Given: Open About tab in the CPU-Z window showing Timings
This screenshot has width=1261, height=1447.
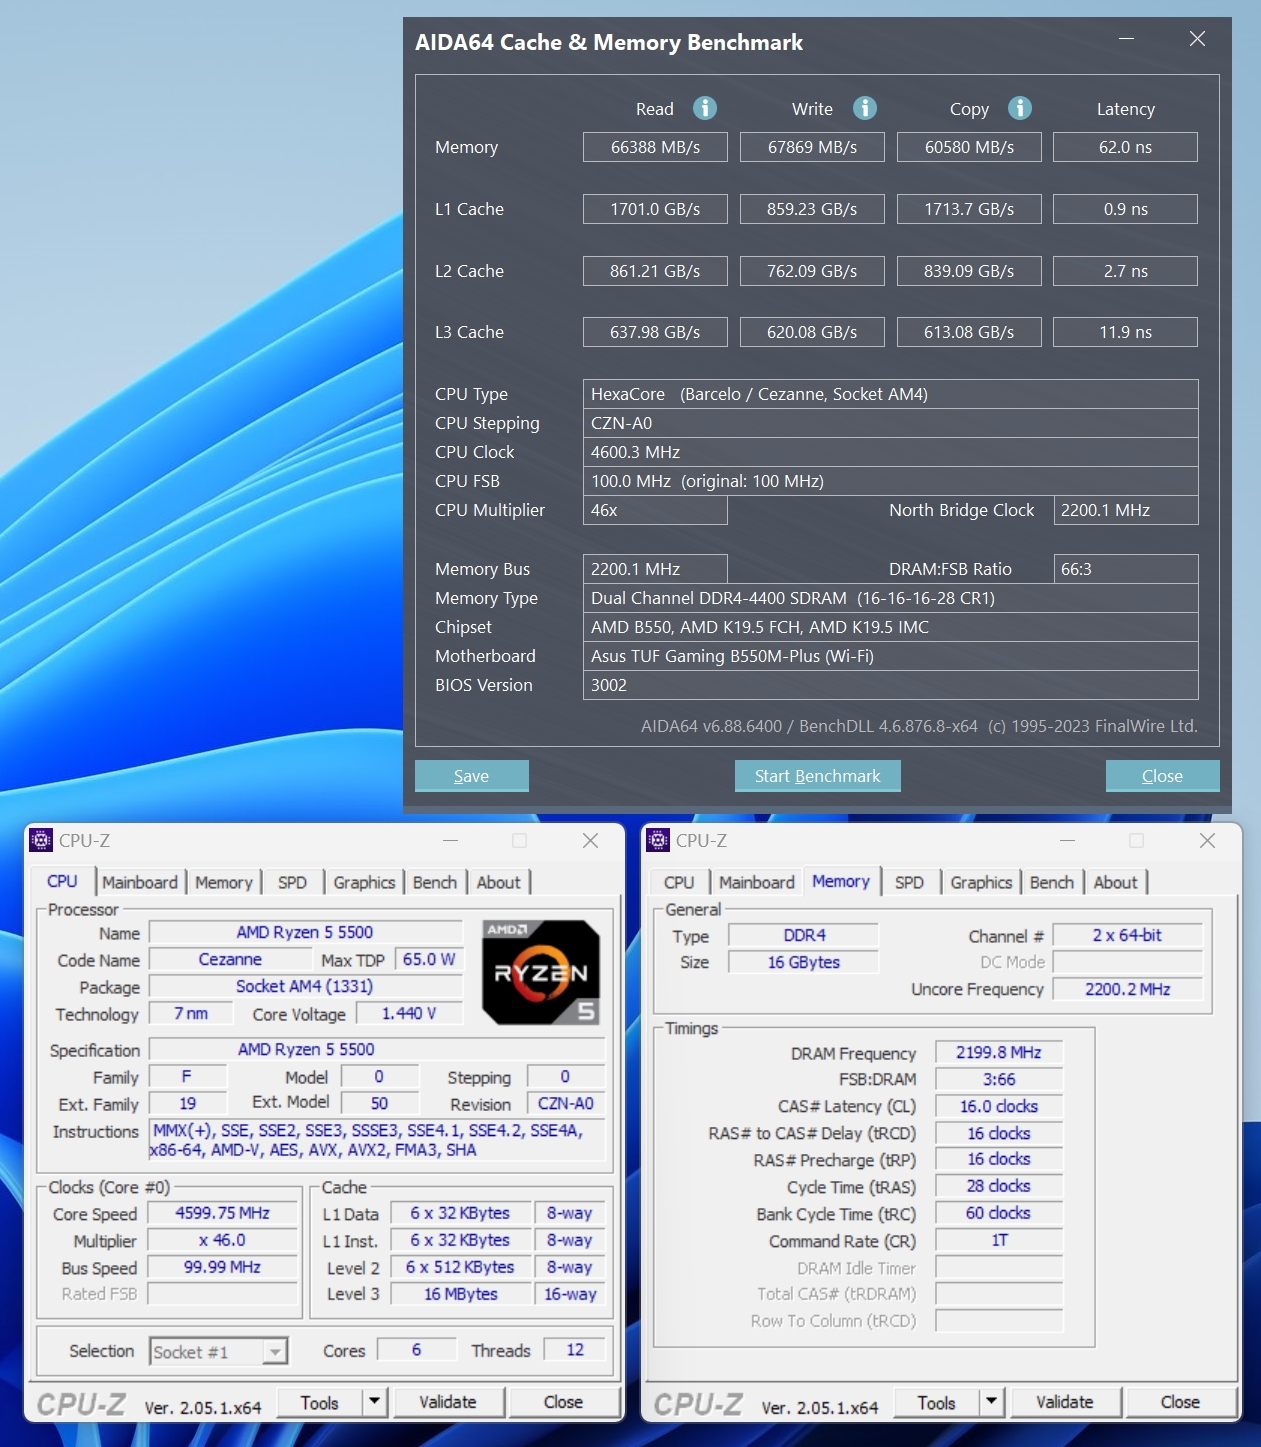Looking at the screenshot, I should point(1115,882).
